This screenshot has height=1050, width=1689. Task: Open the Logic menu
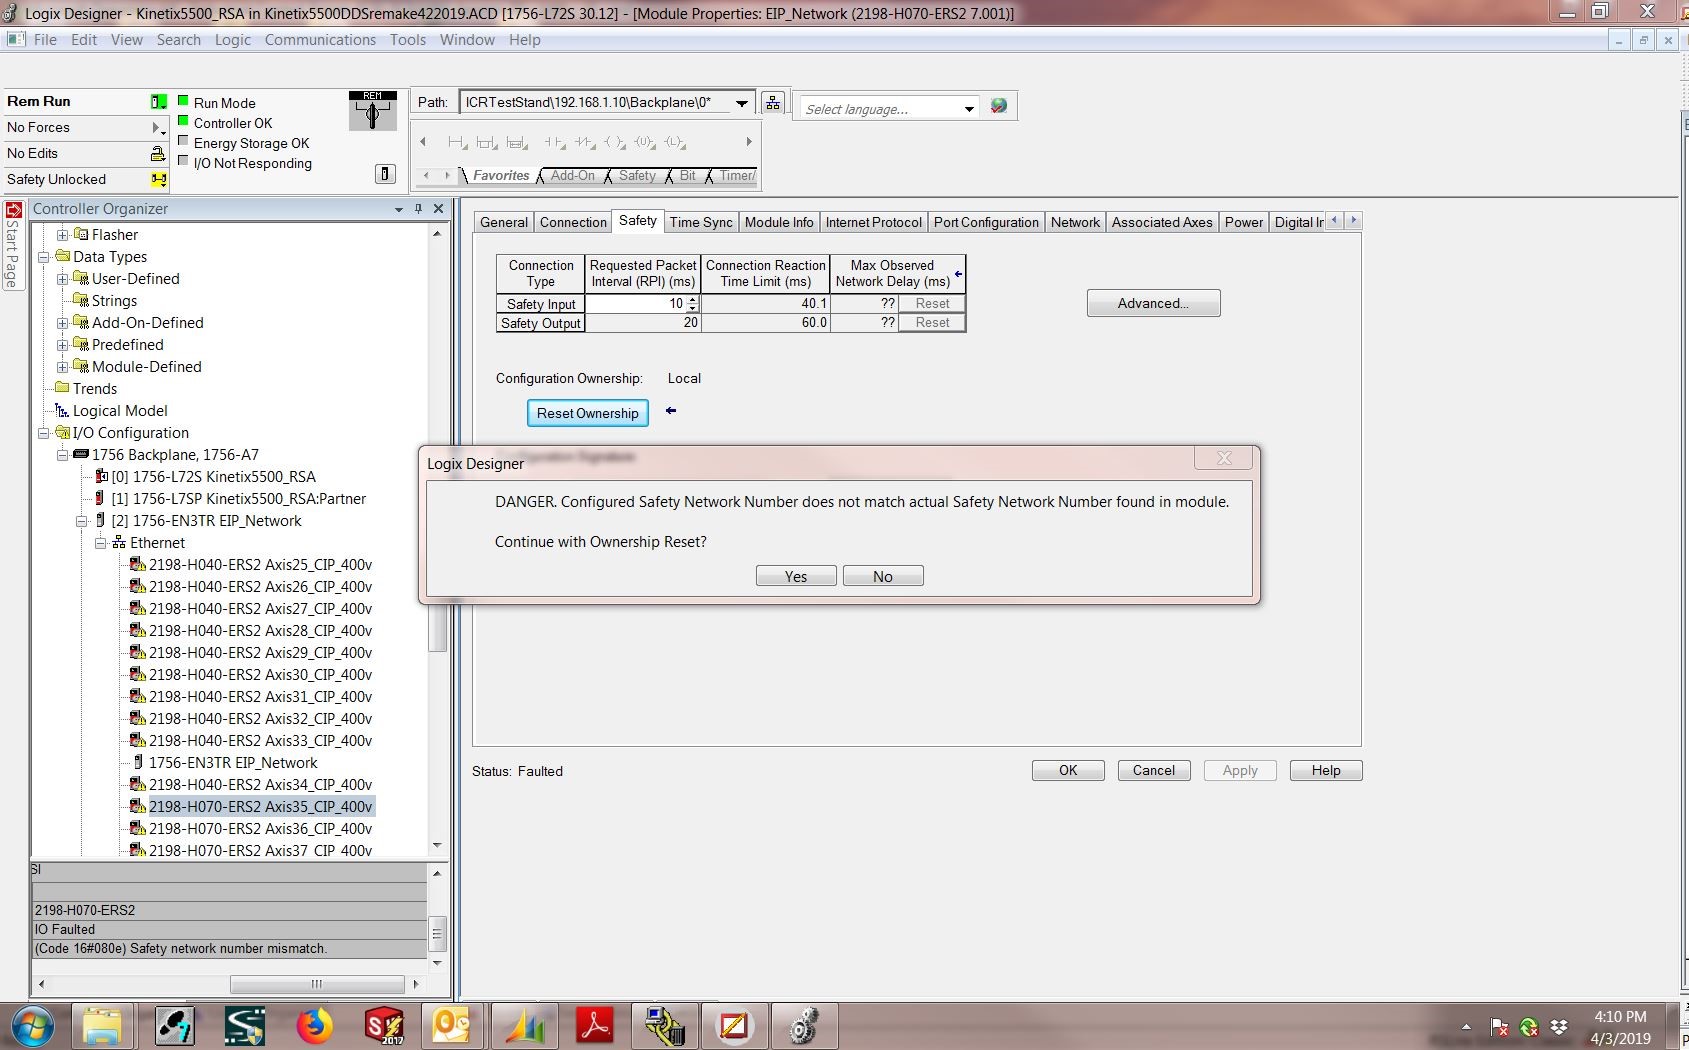click(233, 40)
